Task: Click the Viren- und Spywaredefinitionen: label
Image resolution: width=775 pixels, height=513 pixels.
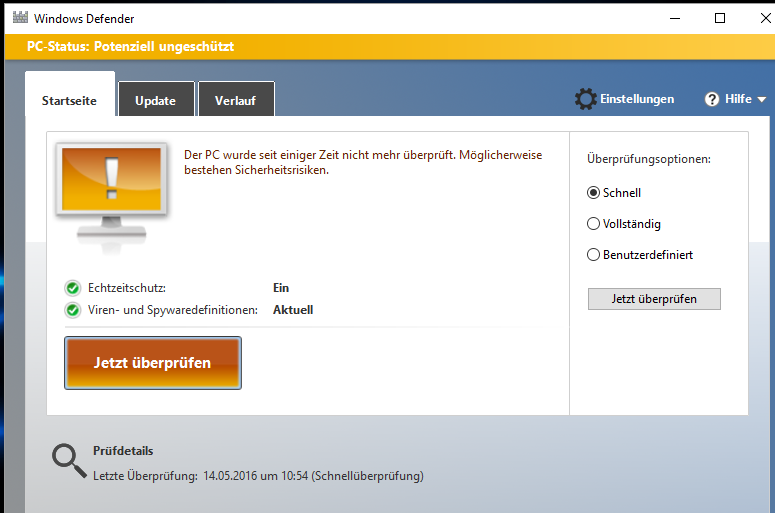Action: (x=173, y=310)
